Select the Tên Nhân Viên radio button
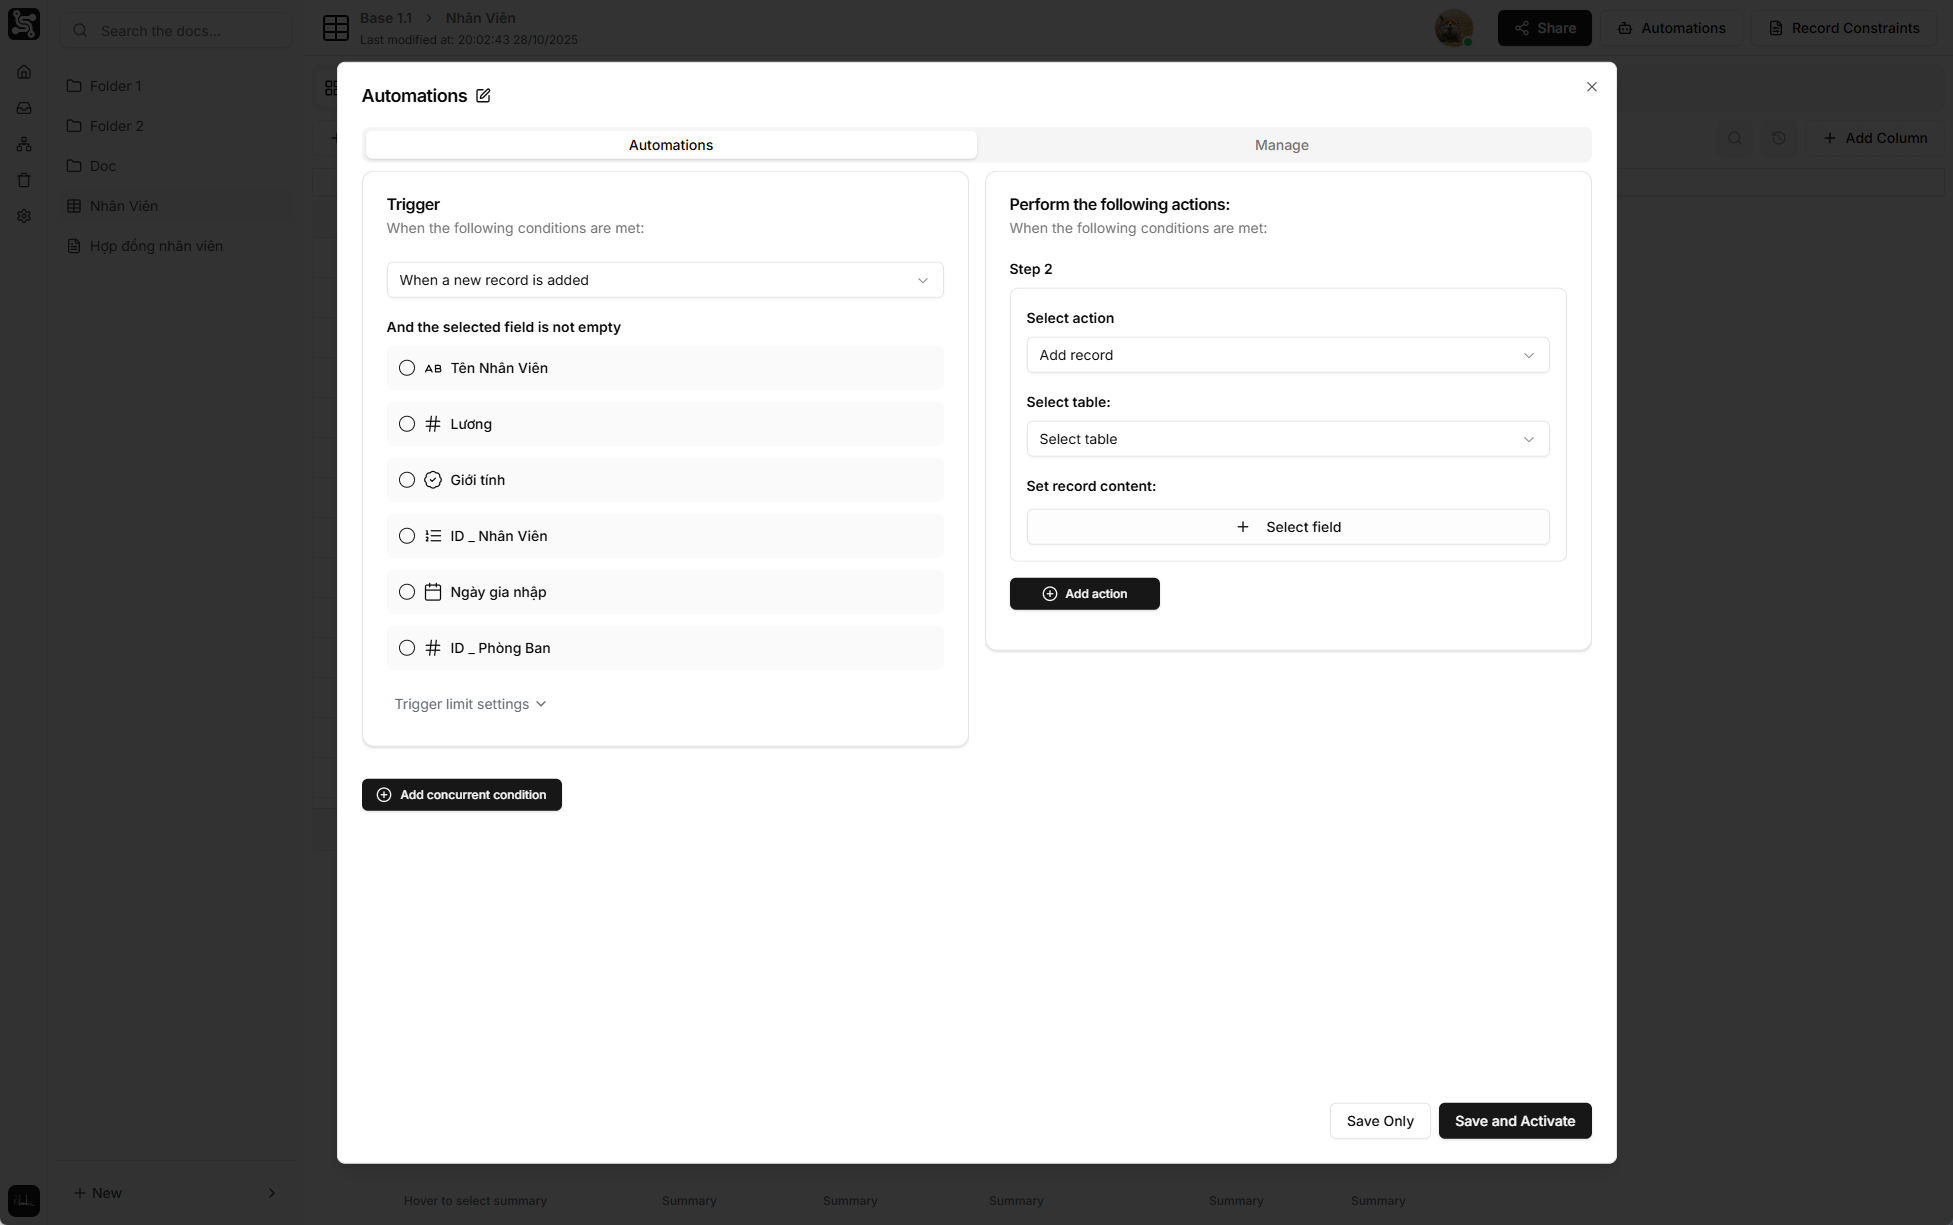The image size is (1953, 1225). 407,368
